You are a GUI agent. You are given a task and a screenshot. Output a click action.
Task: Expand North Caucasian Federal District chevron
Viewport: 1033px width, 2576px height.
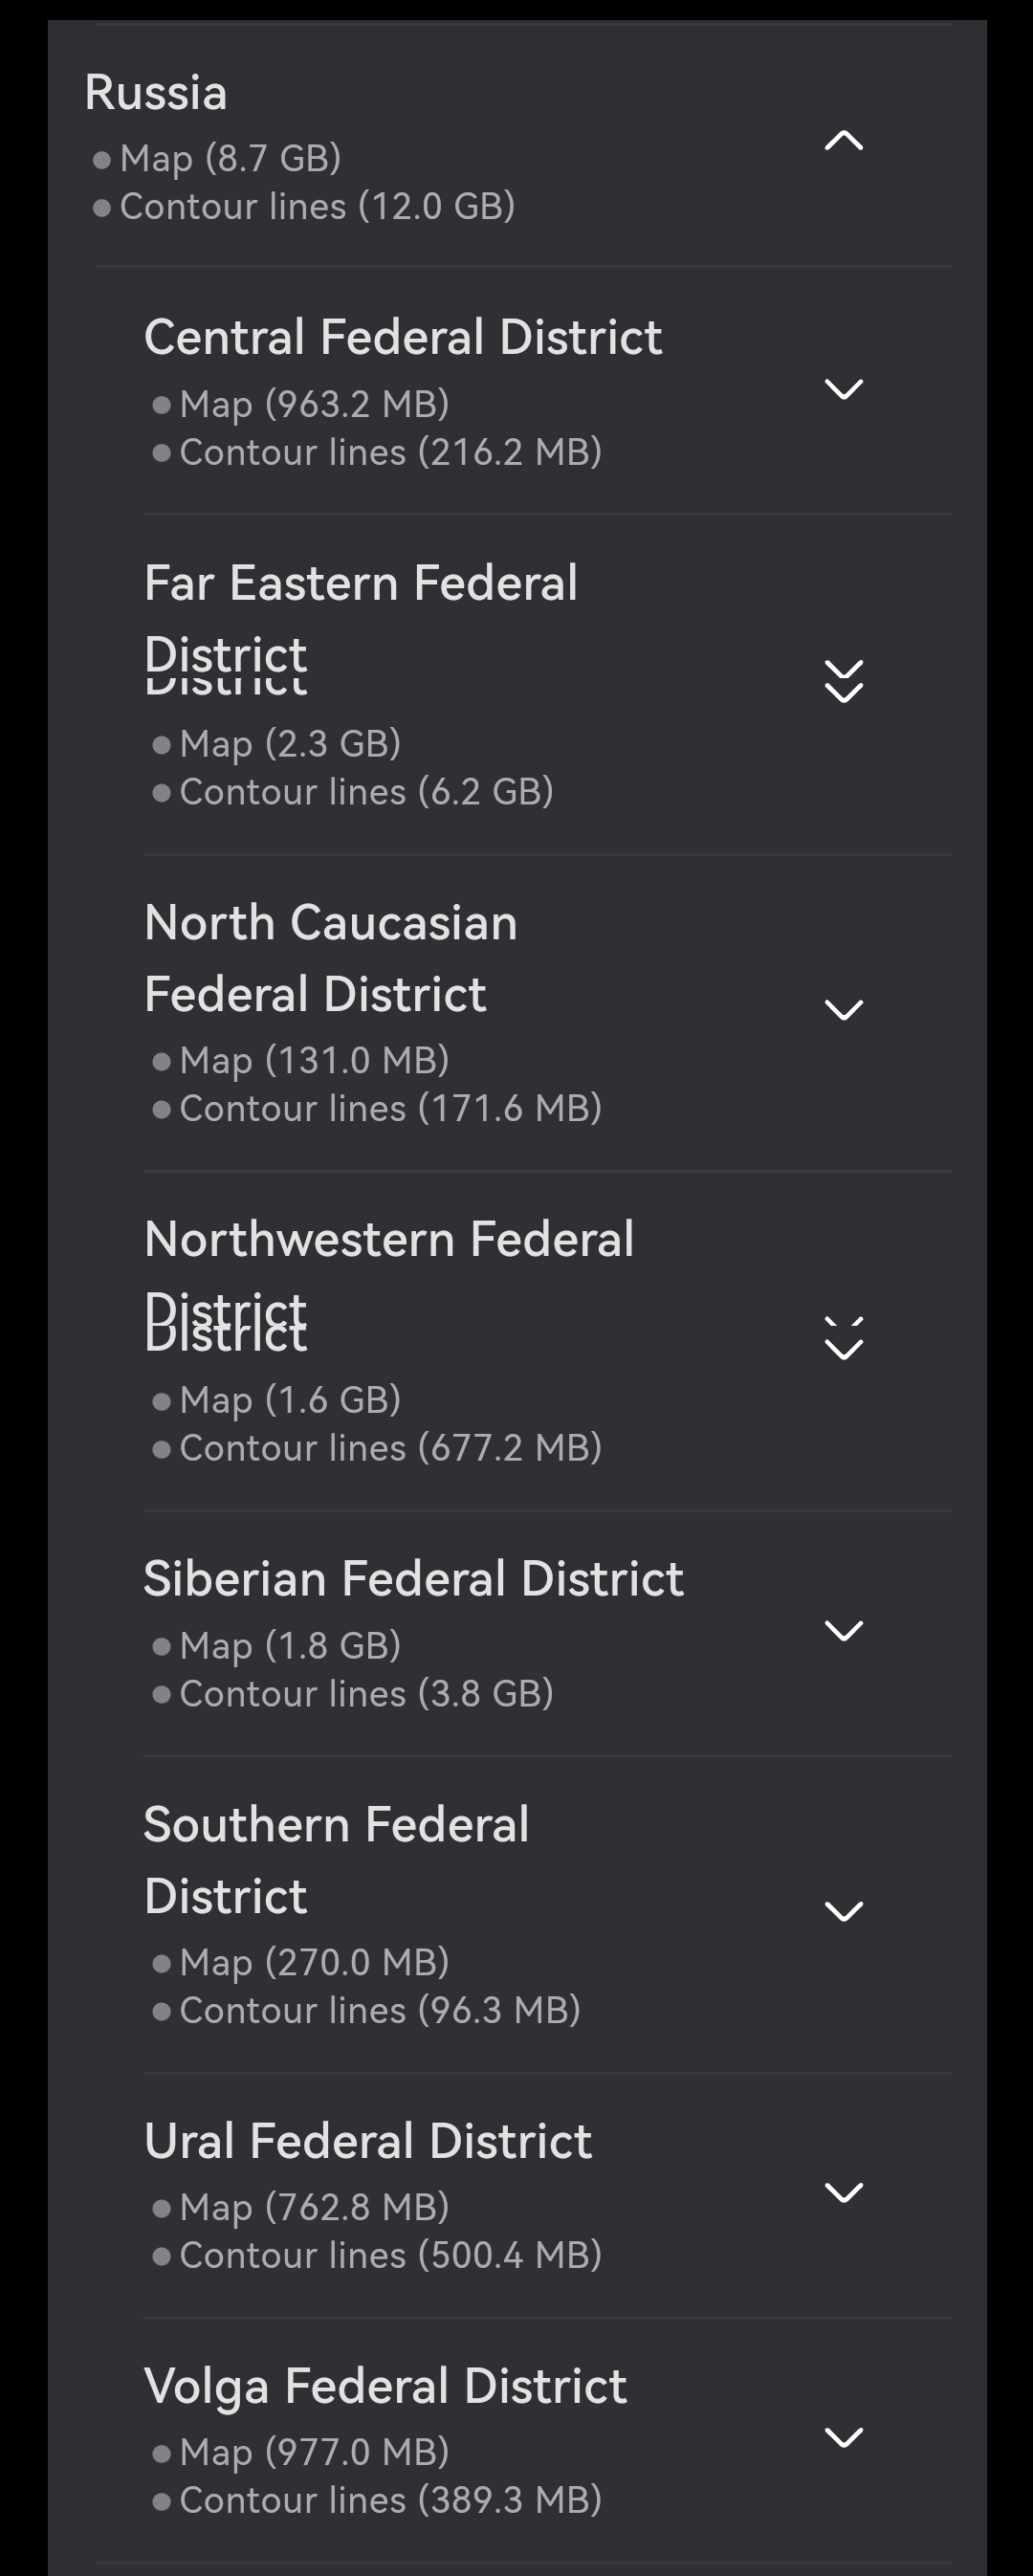click(843, 1010)
